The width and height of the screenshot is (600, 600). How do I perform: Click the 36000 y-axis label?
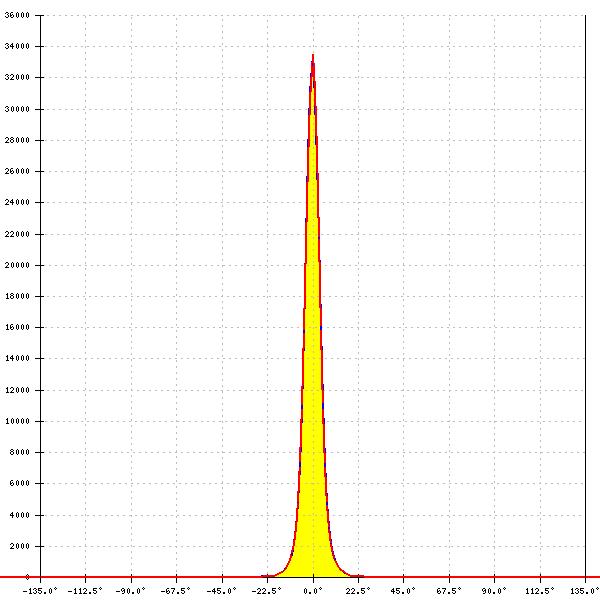tap(17, 15)
